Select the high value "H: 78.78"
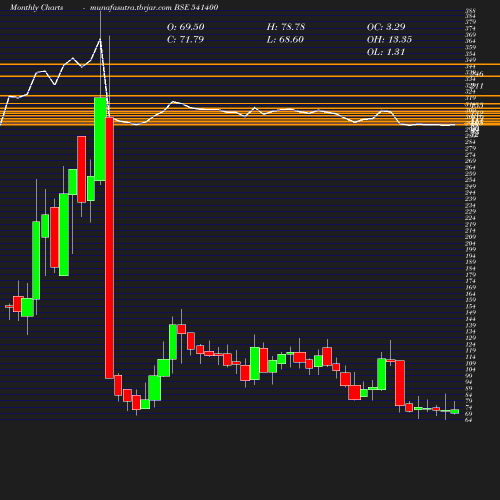Viewport: 500px width, 500px height. (x=286, y=27)
